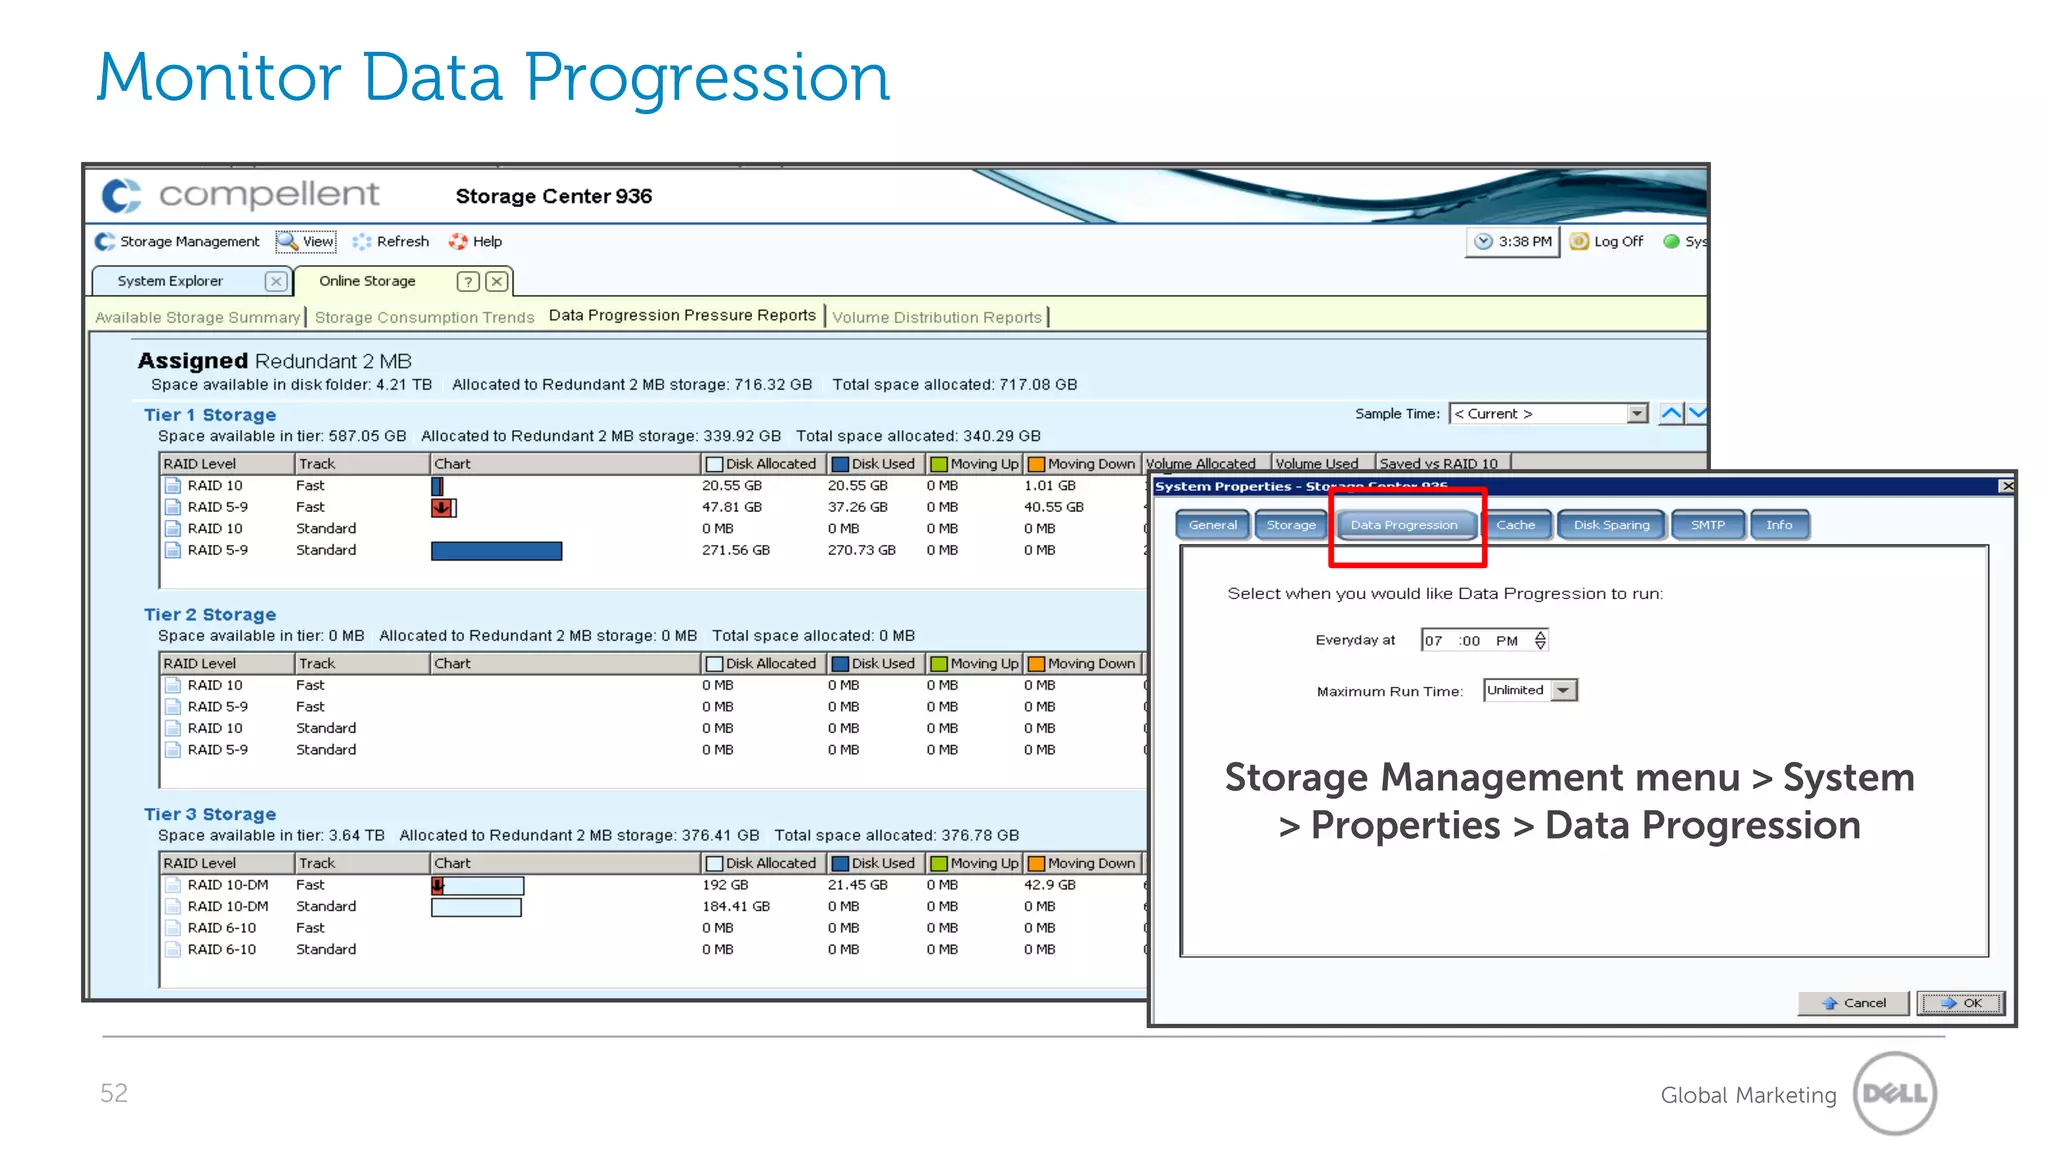Close the System Explorer tab
Viewport: 2048px width, 1152px height.
tap(276, 282)
